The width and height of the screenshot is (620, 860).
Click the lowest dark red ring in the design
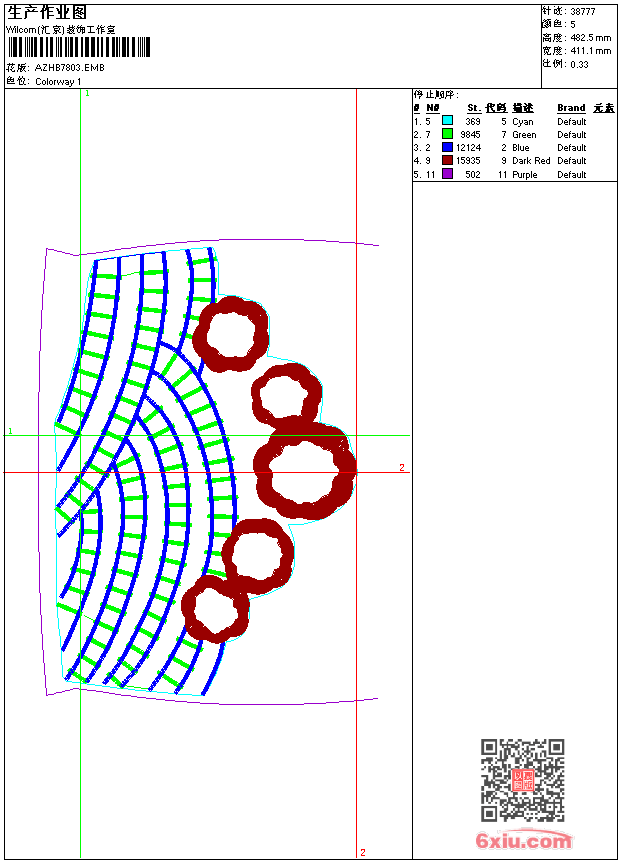point(215,609)
